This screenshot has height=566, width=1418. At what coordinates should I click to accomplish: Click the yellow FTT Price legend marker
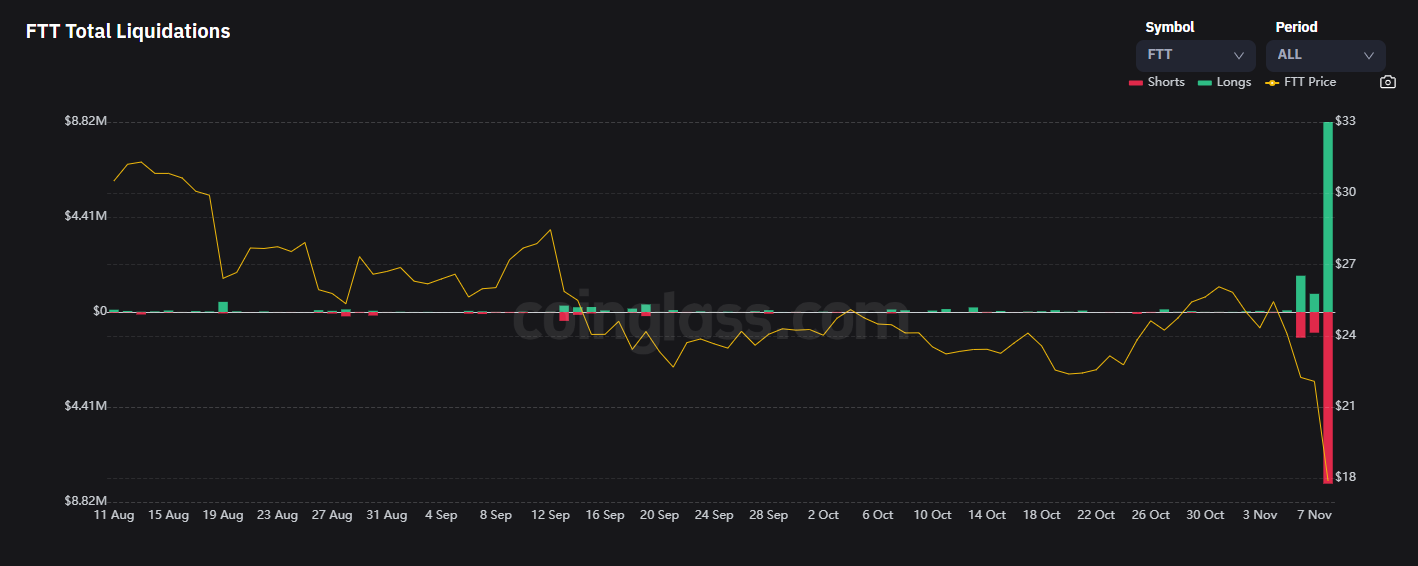[x=1272, y=82]
